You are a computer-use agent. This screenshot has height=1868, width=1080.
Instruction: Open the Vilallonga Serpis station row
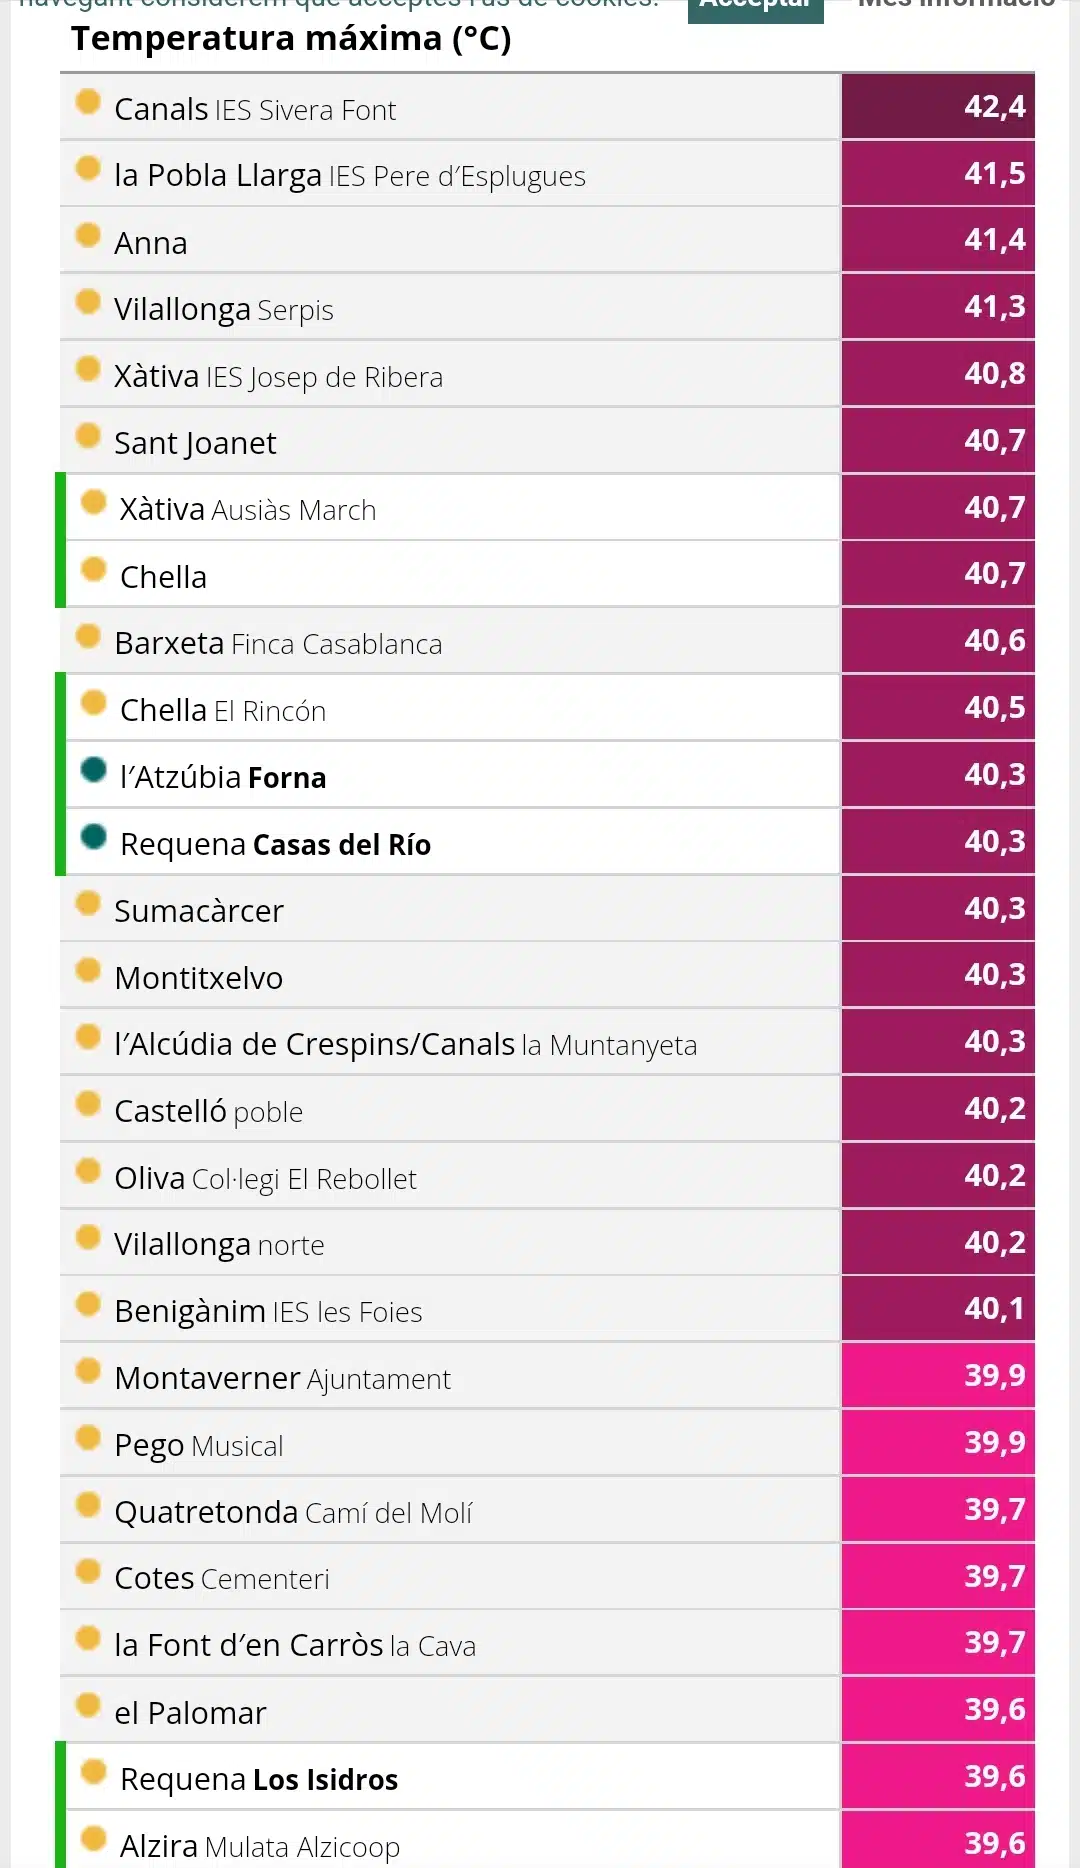pyautogui.click(x=450, y=307)
